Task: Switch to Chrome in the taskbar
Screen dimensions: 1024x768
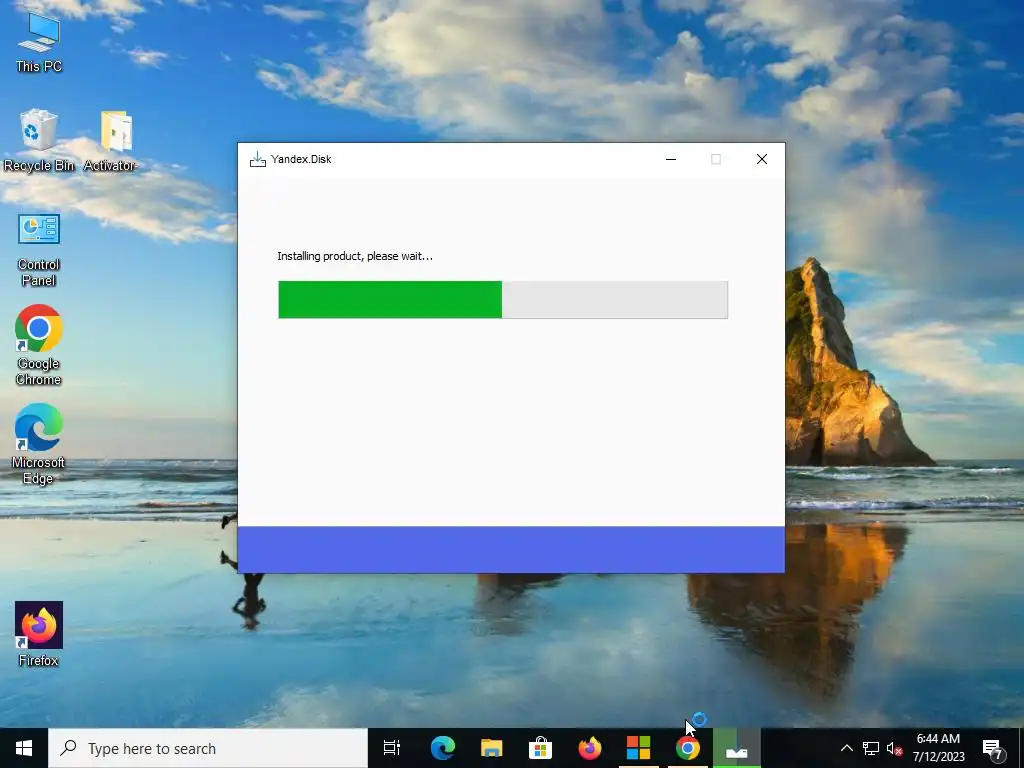Action: (x=687, y=748)
